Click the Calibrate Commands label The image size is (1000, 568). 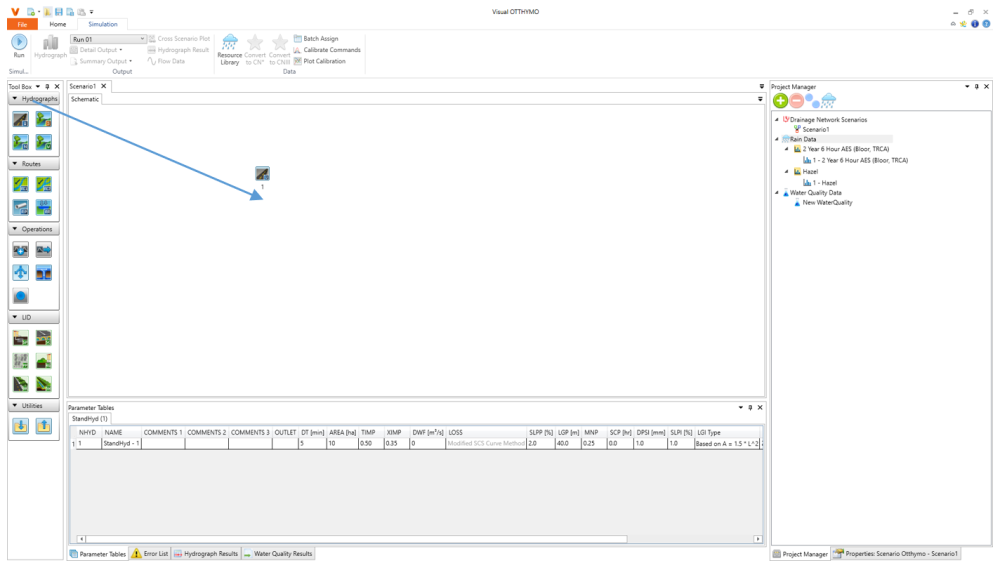point(332,50)
